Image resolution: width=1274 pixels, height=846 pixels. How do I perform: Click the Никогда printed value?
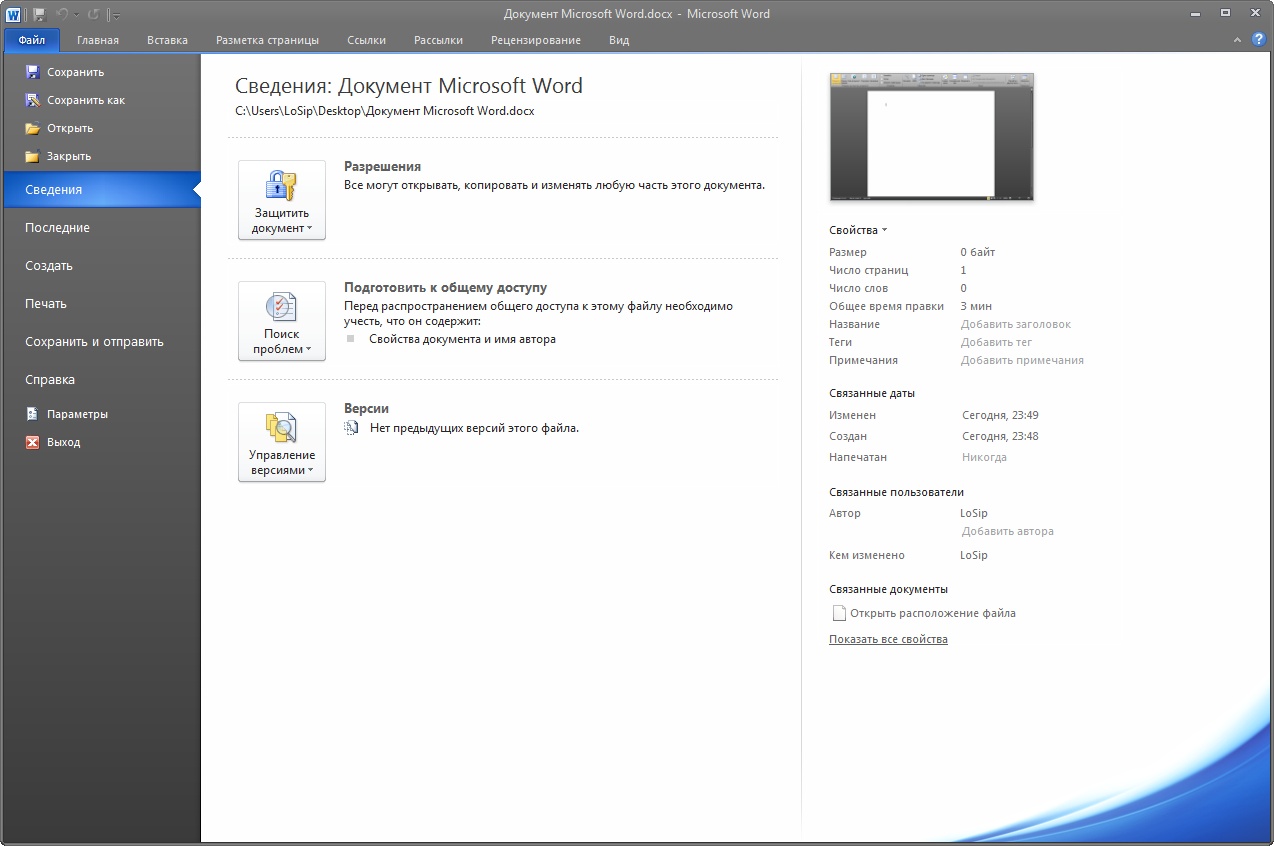[984, 457]
